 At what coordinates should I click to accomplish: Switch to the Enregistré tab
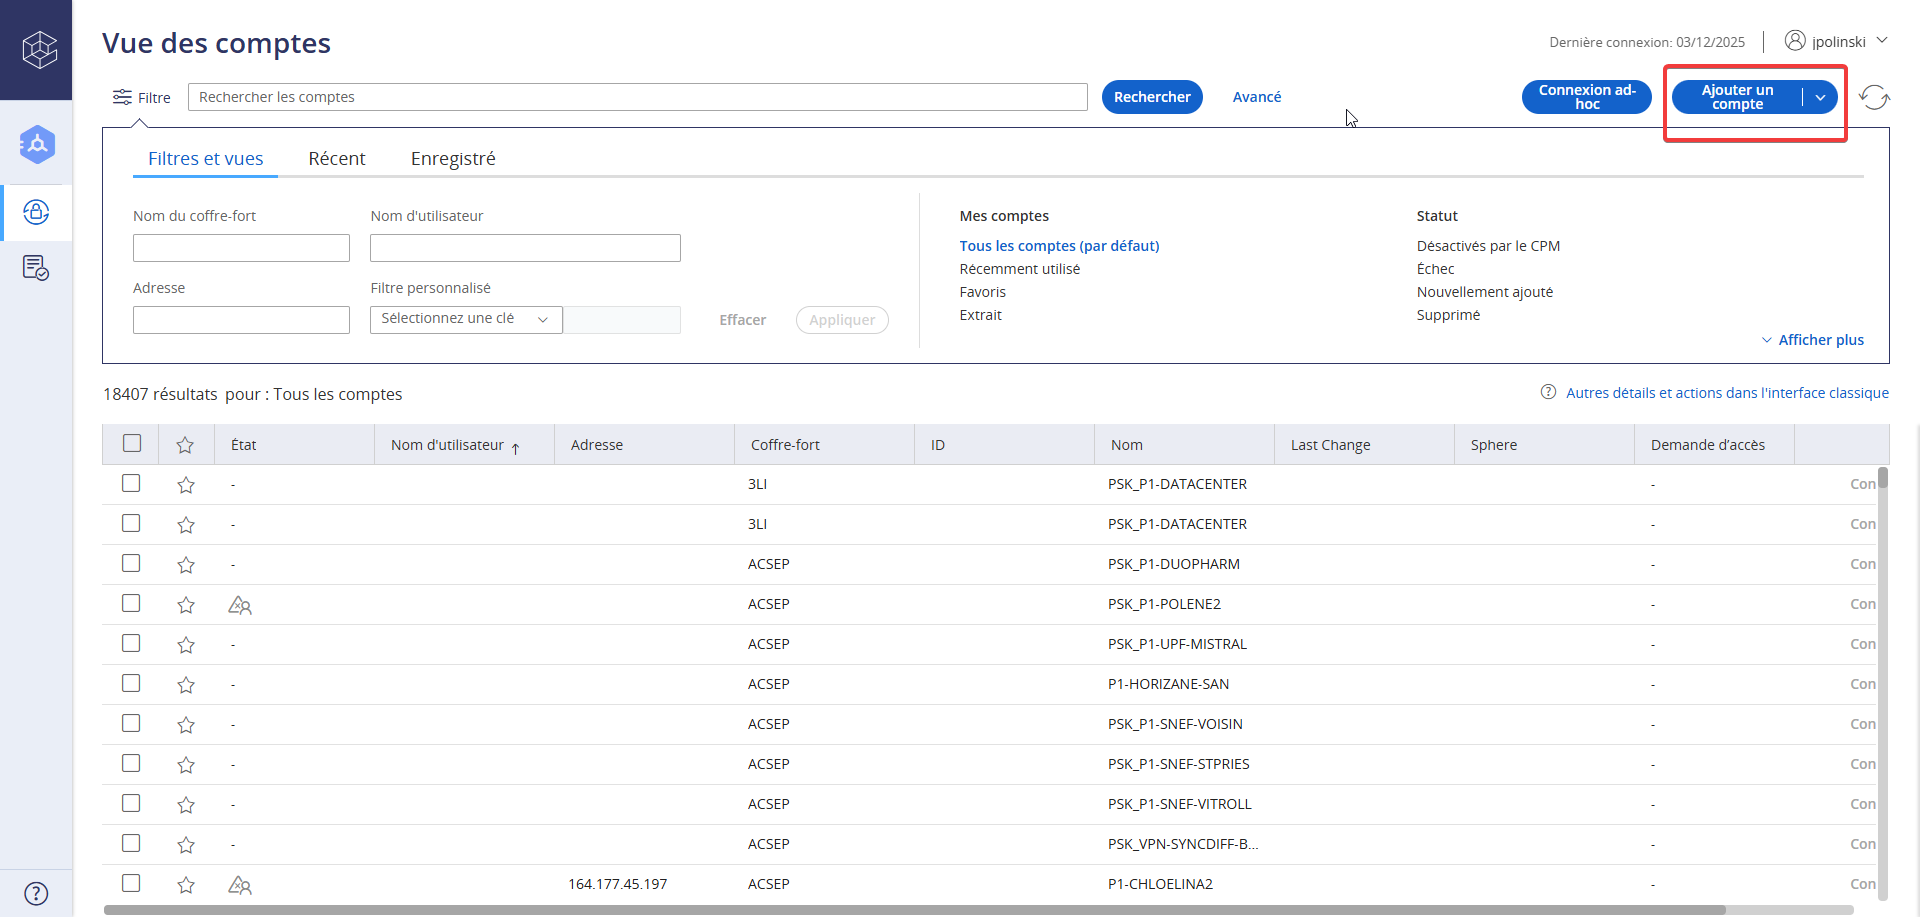coord(453,159)
